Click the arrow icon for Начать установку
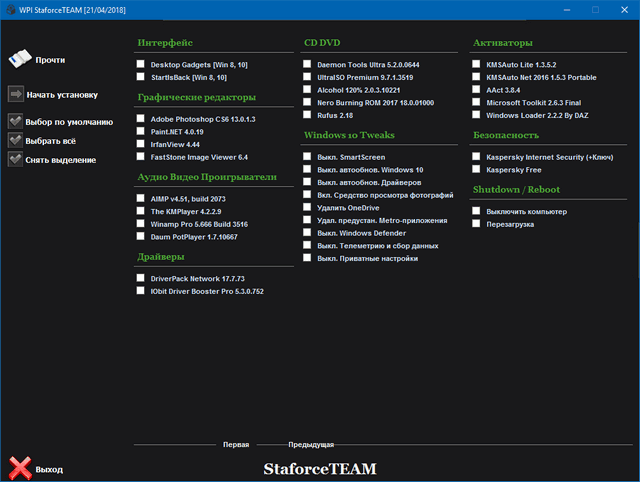Viewport: 640px width, 482px height. (16, 94)
